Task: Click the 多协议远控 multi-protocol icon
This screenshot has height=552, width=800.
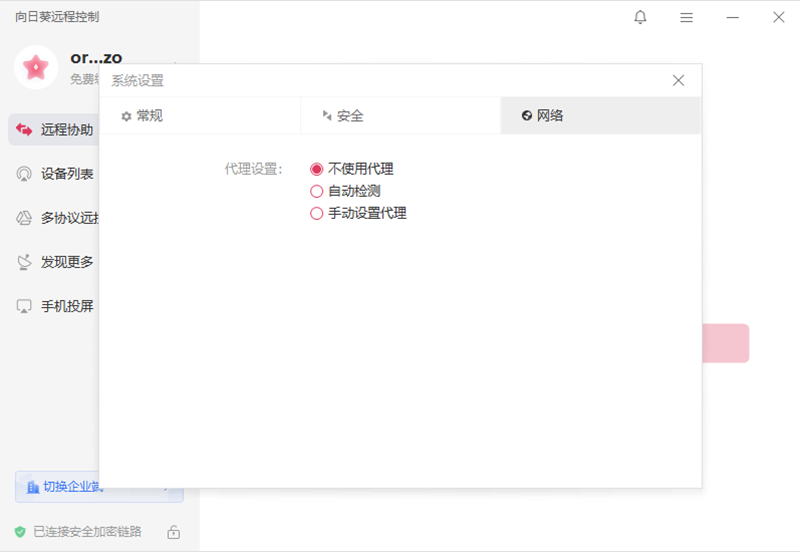Action: (25, 218)
